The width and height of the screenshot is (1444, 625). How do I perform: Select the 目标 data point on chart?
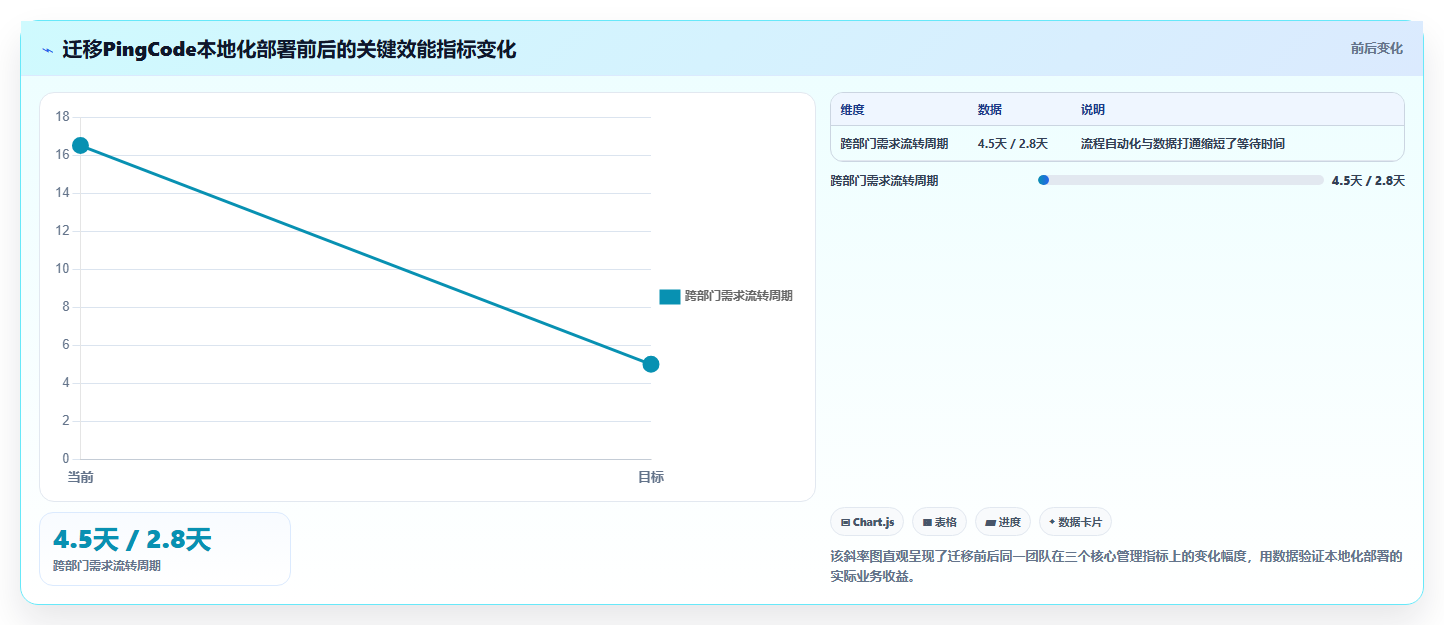pos(651,364)
